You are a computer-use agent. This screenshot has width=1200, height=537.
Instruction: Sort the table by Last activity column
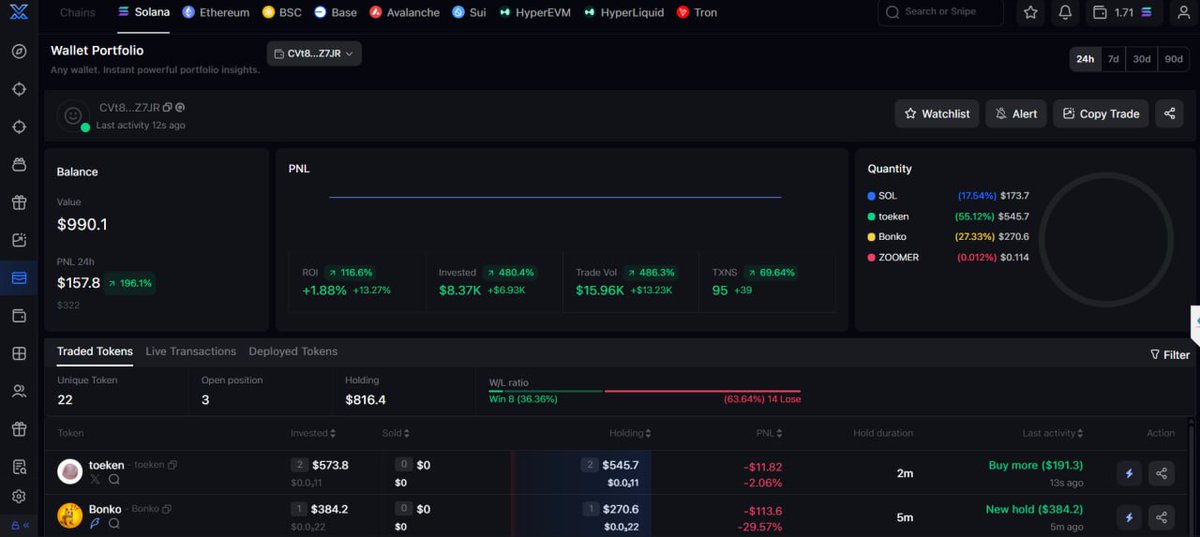1052,433
